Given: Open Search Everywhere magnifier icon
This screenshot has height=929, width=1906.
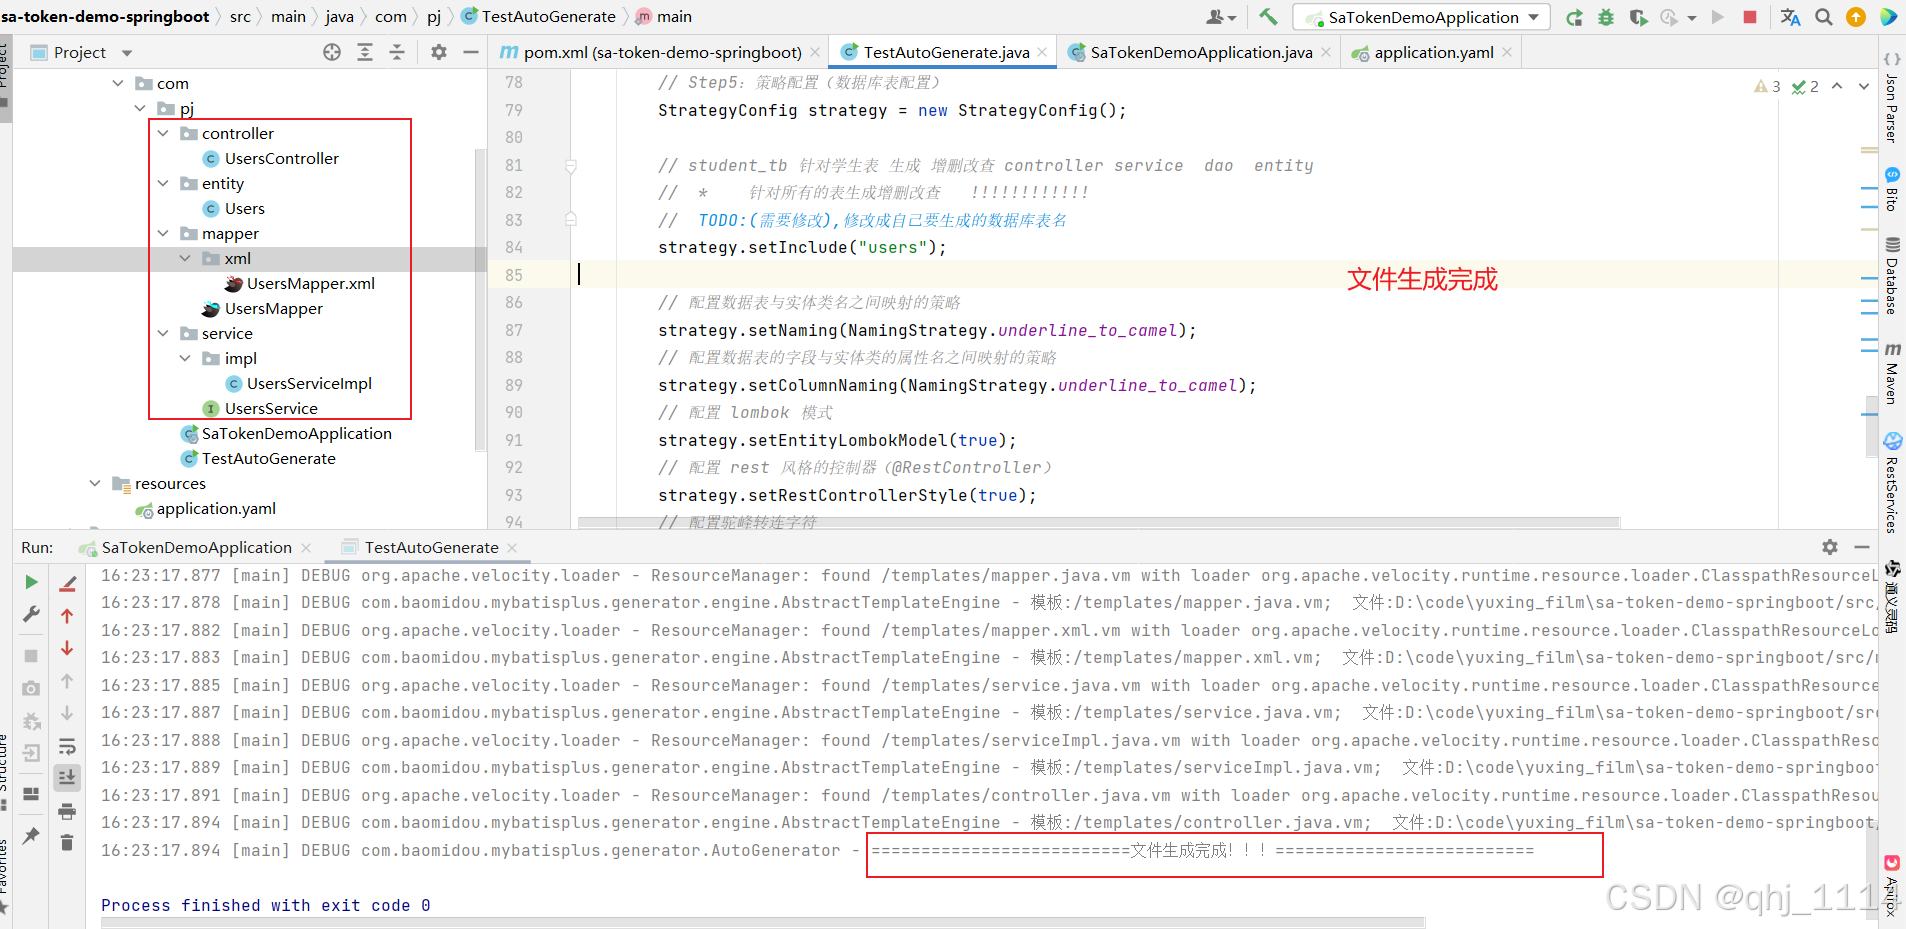Looking at the screenshot, I should [1824, 17].
